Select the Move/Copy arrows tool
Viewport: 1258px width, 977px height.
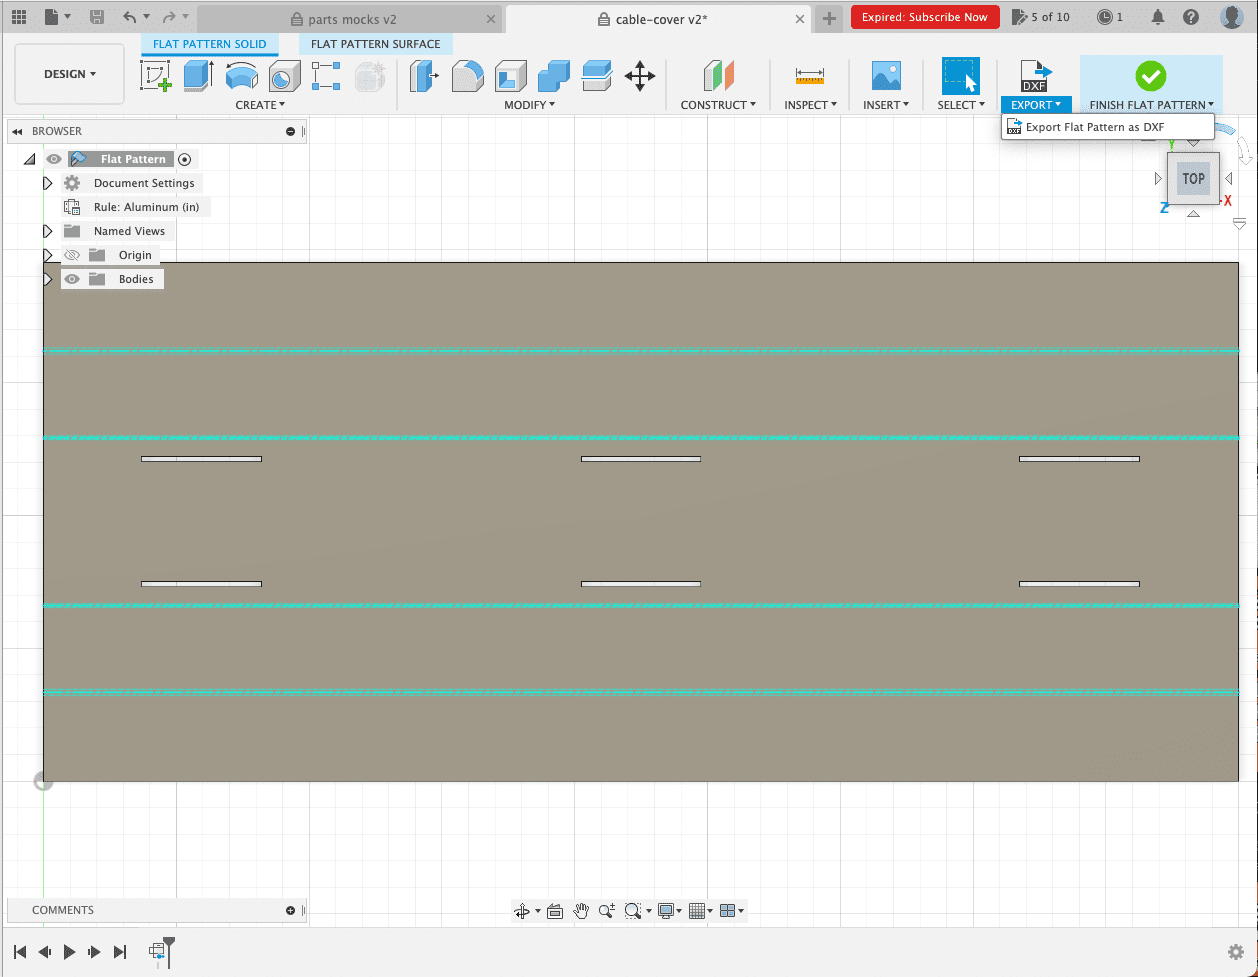click(x=640, y=76)
